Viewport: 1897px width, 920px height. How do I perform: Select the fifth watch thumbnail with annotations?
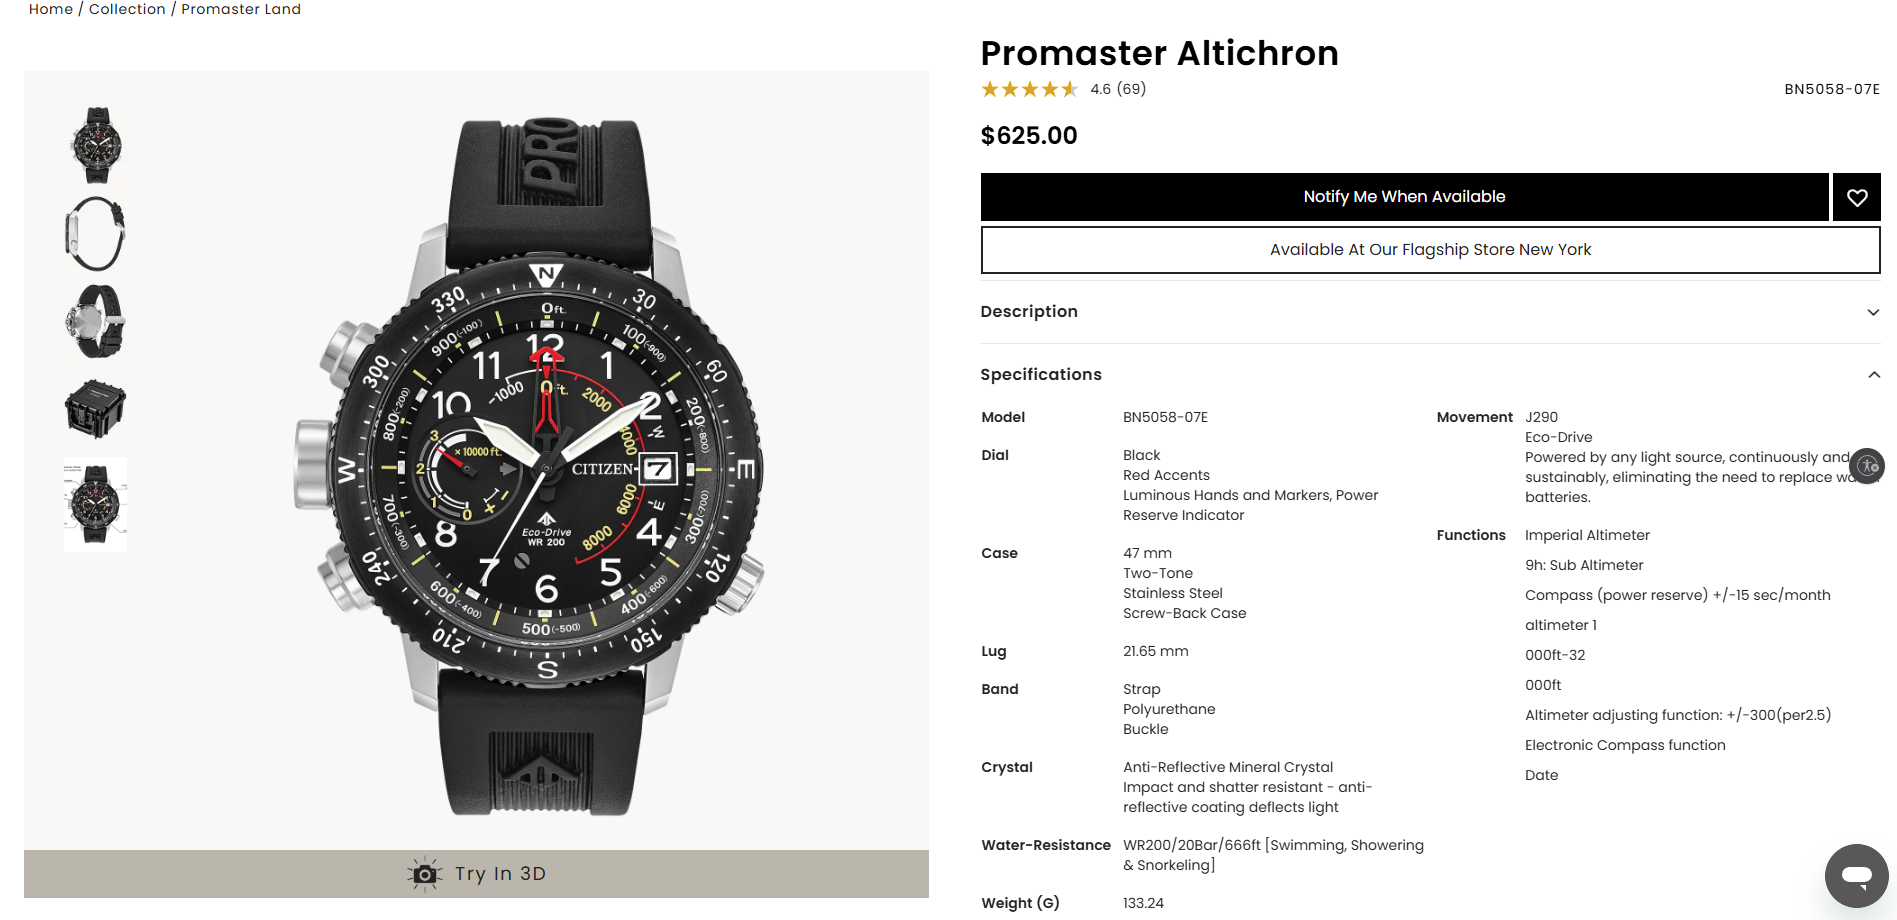(x=96, y=504)
